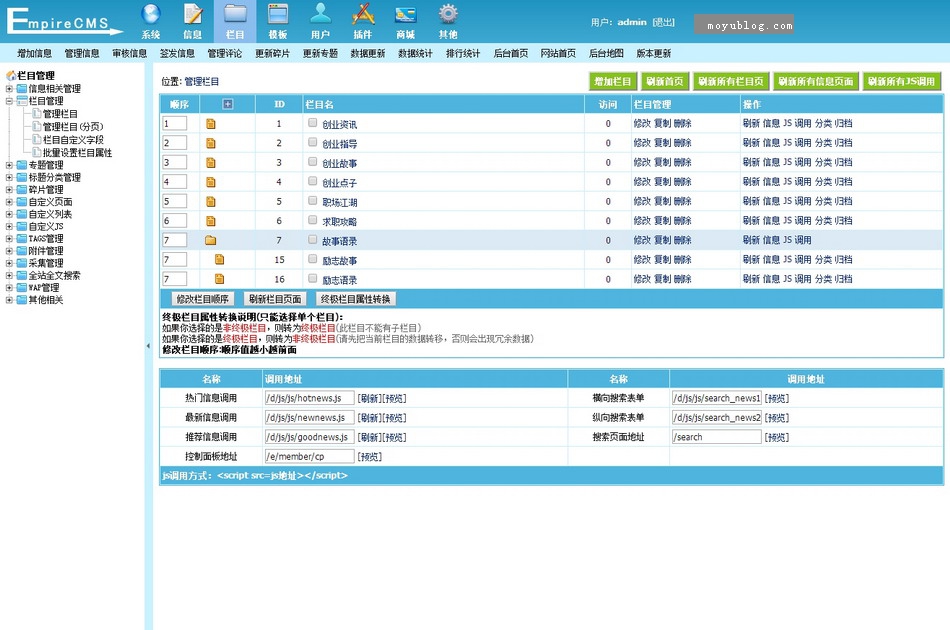Expand the 专题管理 tree node

point(9,165)
